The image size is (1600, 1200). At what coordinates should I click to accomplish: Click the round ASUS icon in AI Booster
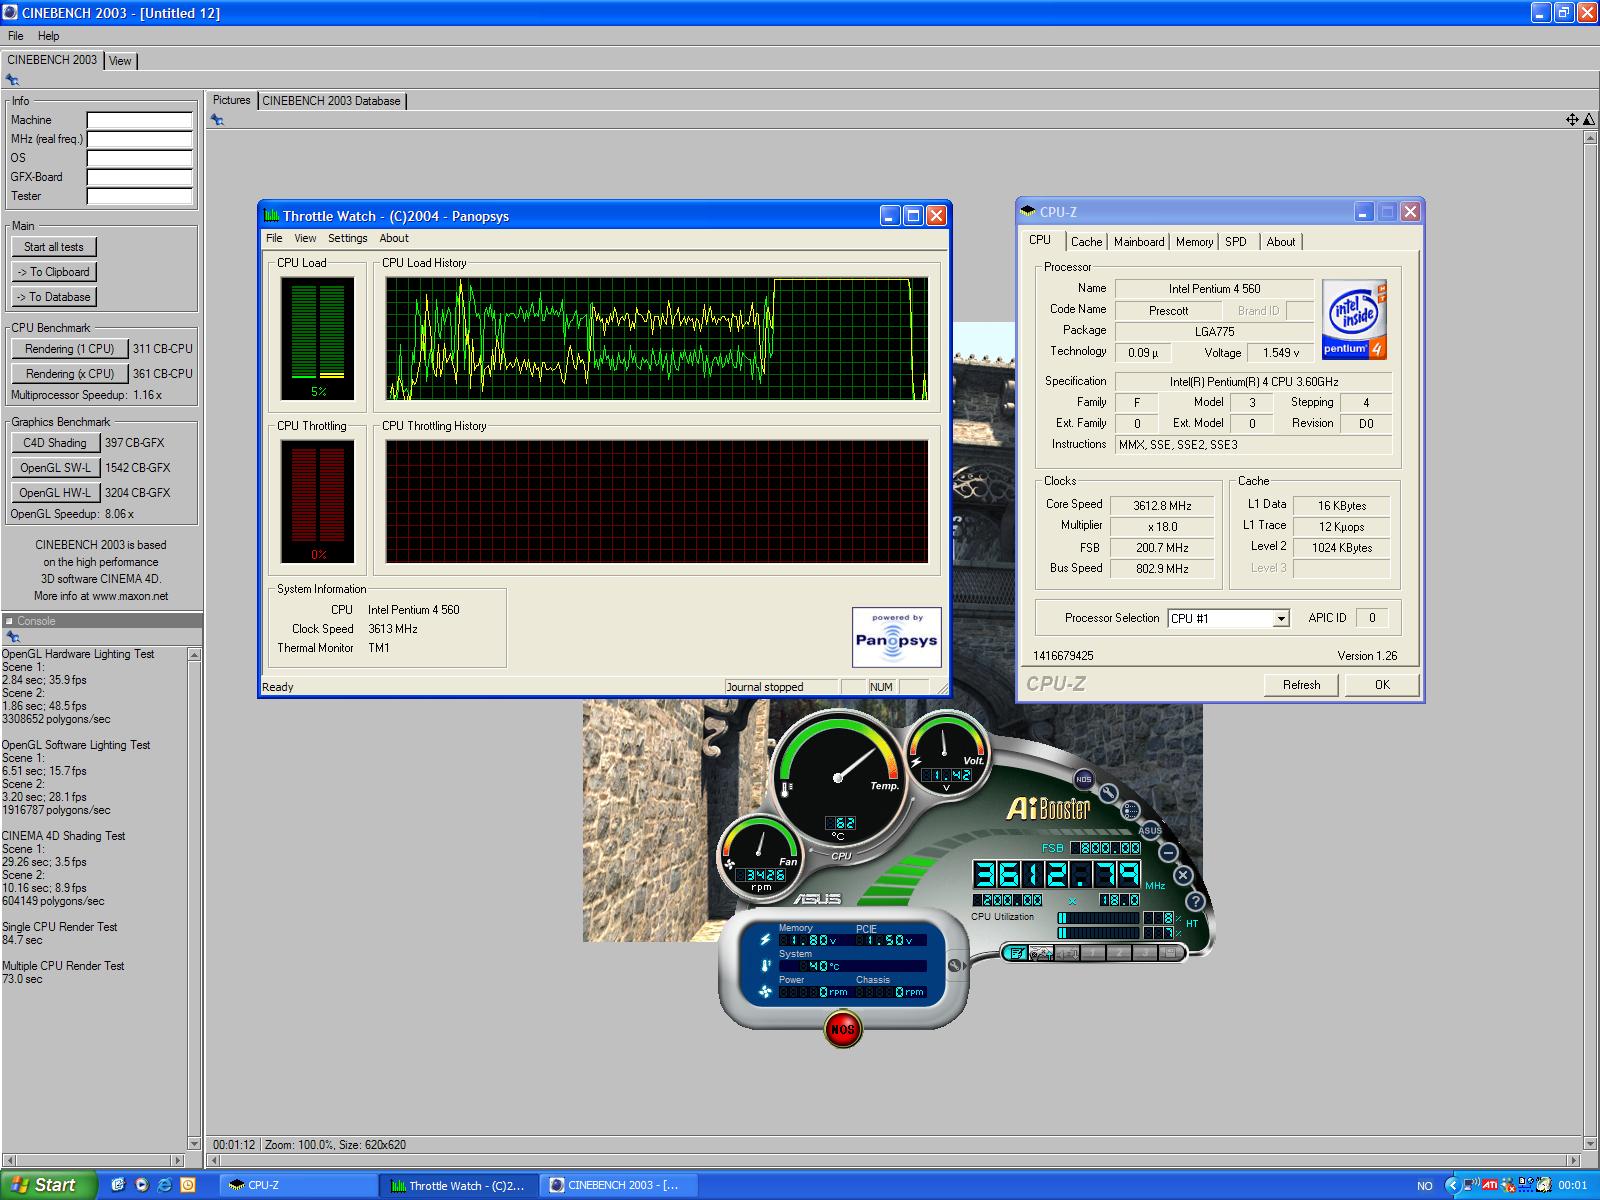tap(1150, 830)
